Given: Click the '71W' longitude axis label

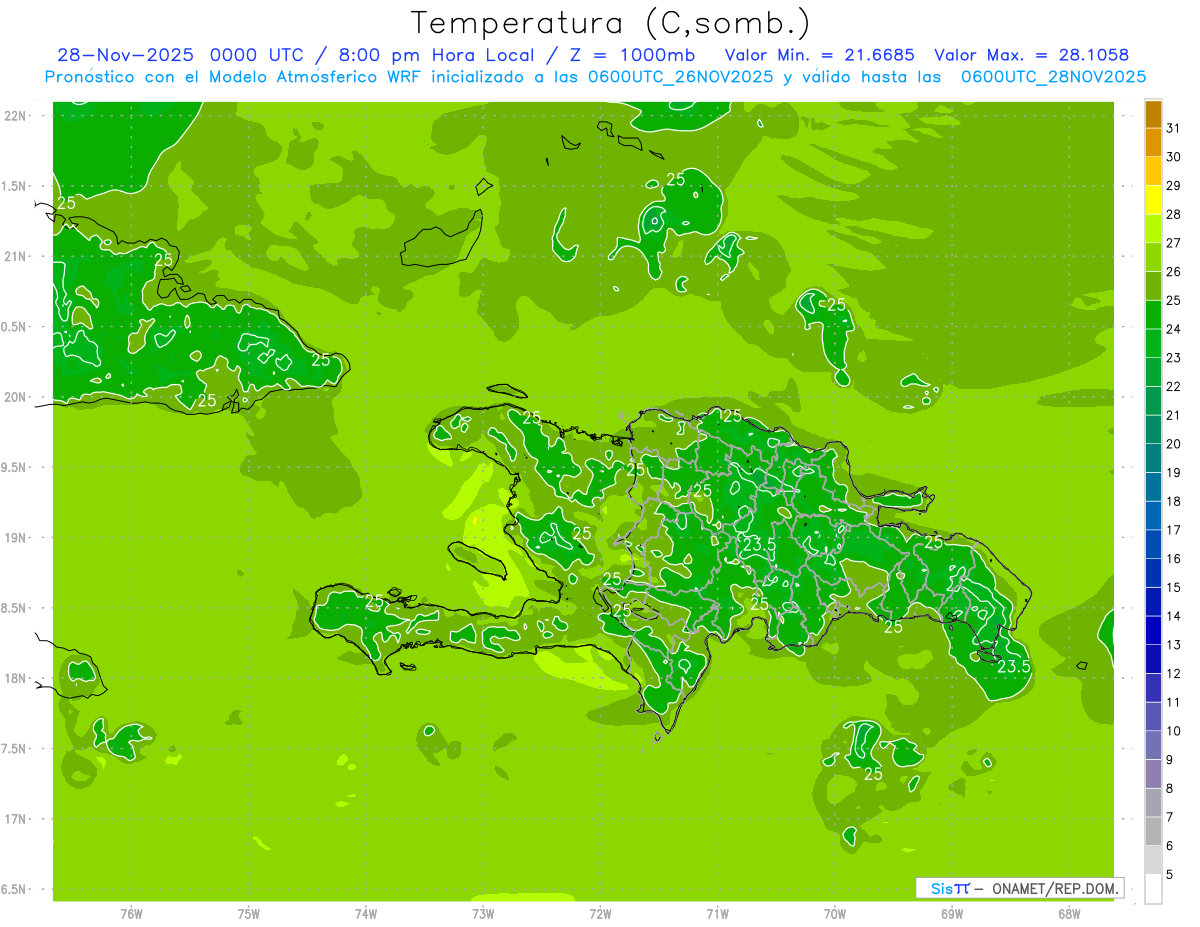Looking at the screenshot, I should point(717,914).
